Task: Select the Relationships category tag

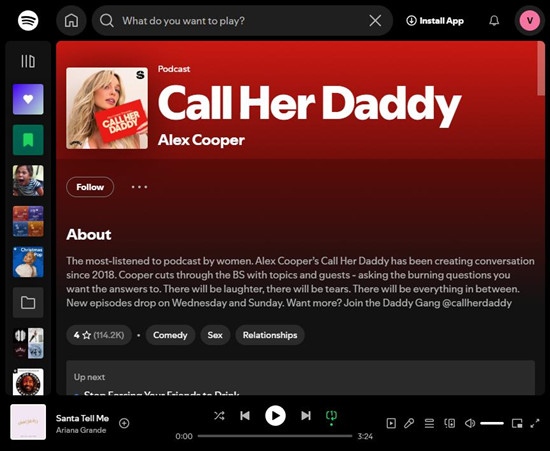Action: 270,335
